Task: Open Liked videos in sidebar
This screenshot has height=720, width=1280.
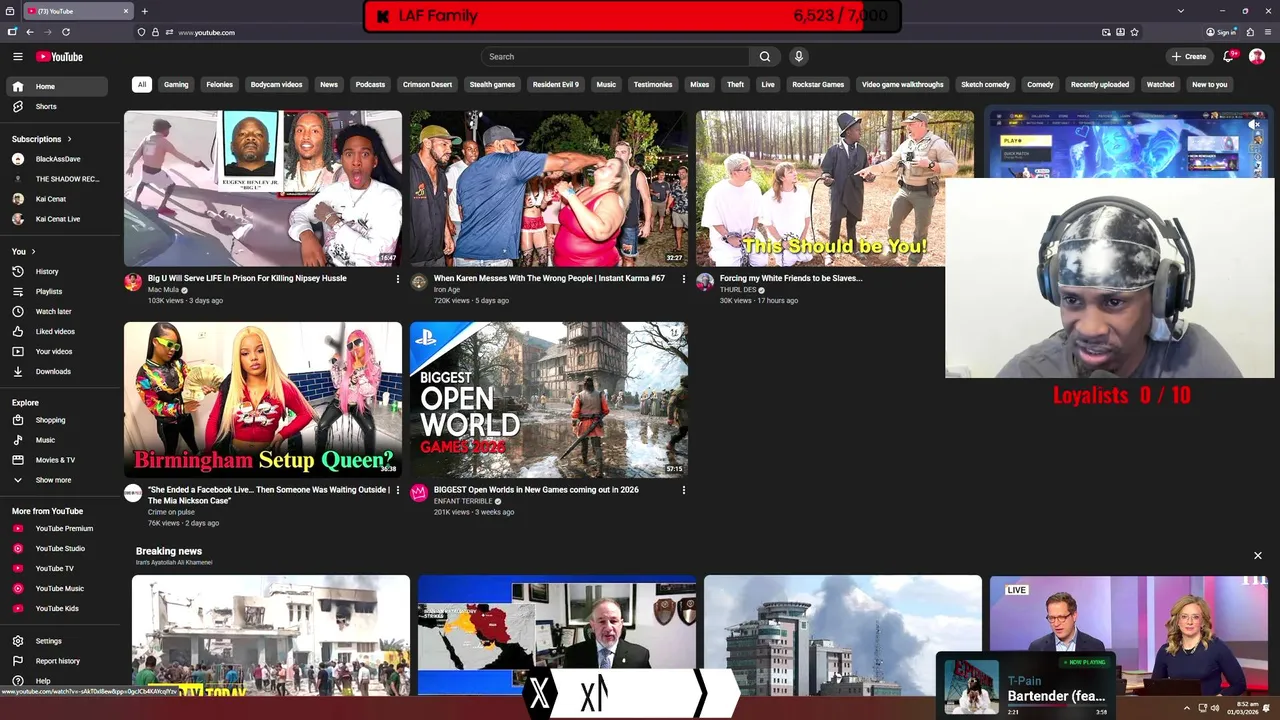Action: [x=56, y=331]
